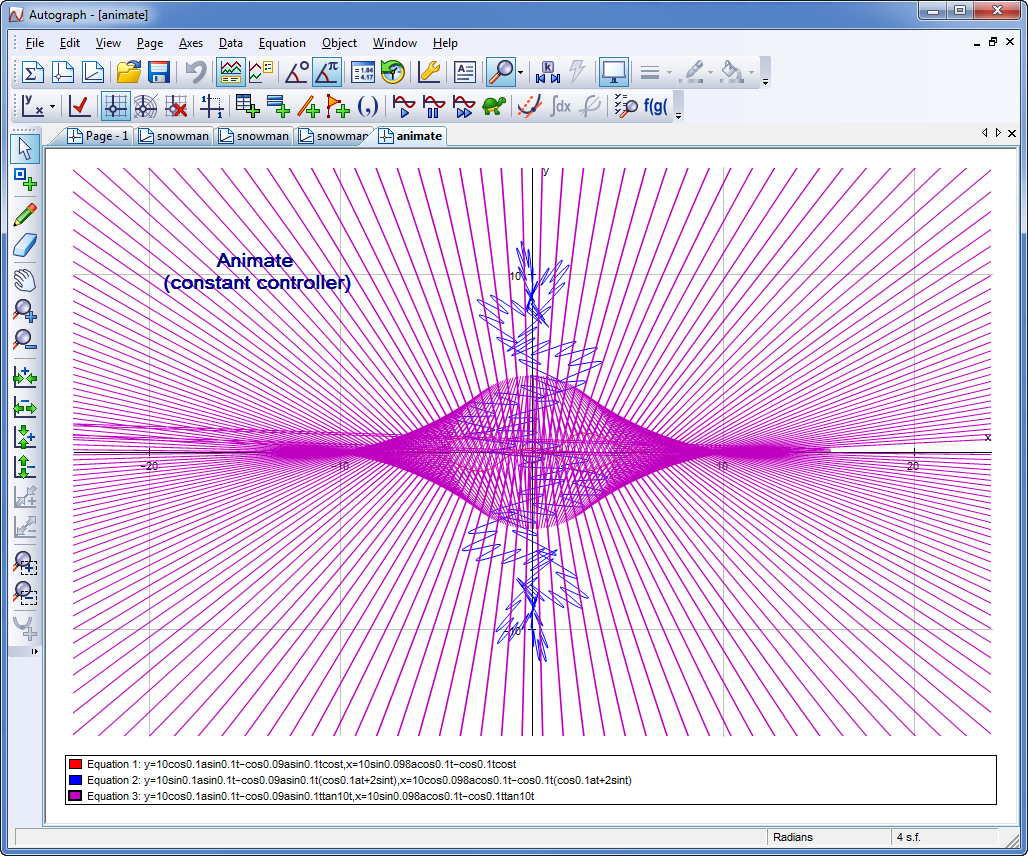Open the Axes menu
This screenshot has width=1028, height=856.
pos(191,43)
